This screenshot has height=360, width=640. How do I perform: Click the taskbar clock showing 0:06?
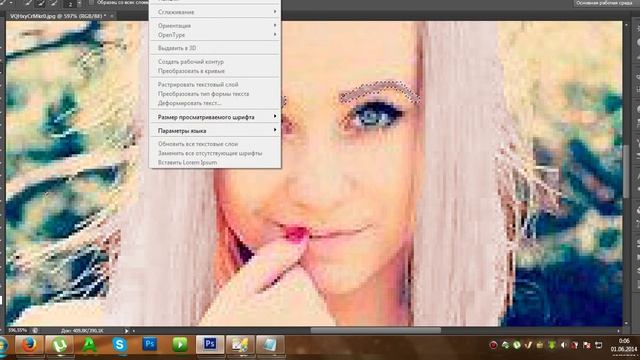[624, 345]
